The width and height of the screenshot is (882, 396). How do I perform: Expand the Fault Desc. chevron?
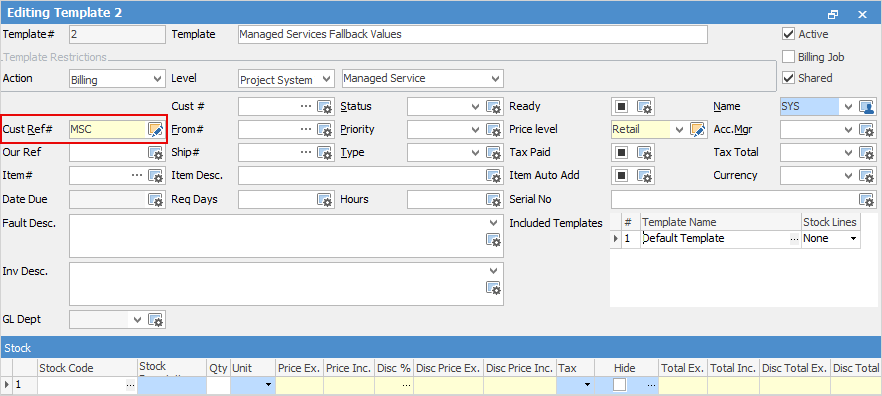[493, 223]
